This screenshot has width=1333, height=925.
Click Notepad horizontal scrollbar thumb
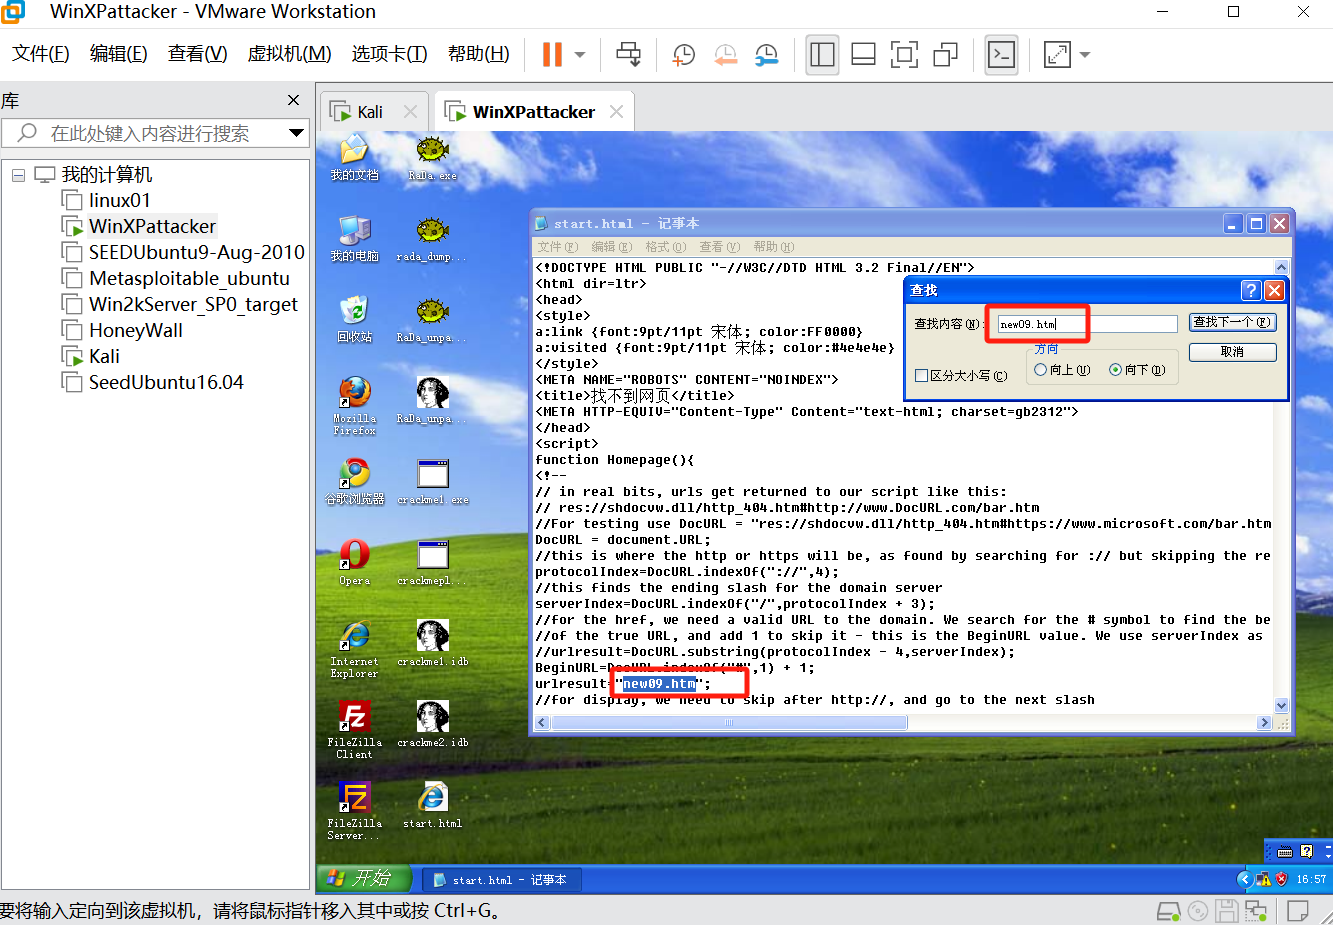[x=729, y=723]
